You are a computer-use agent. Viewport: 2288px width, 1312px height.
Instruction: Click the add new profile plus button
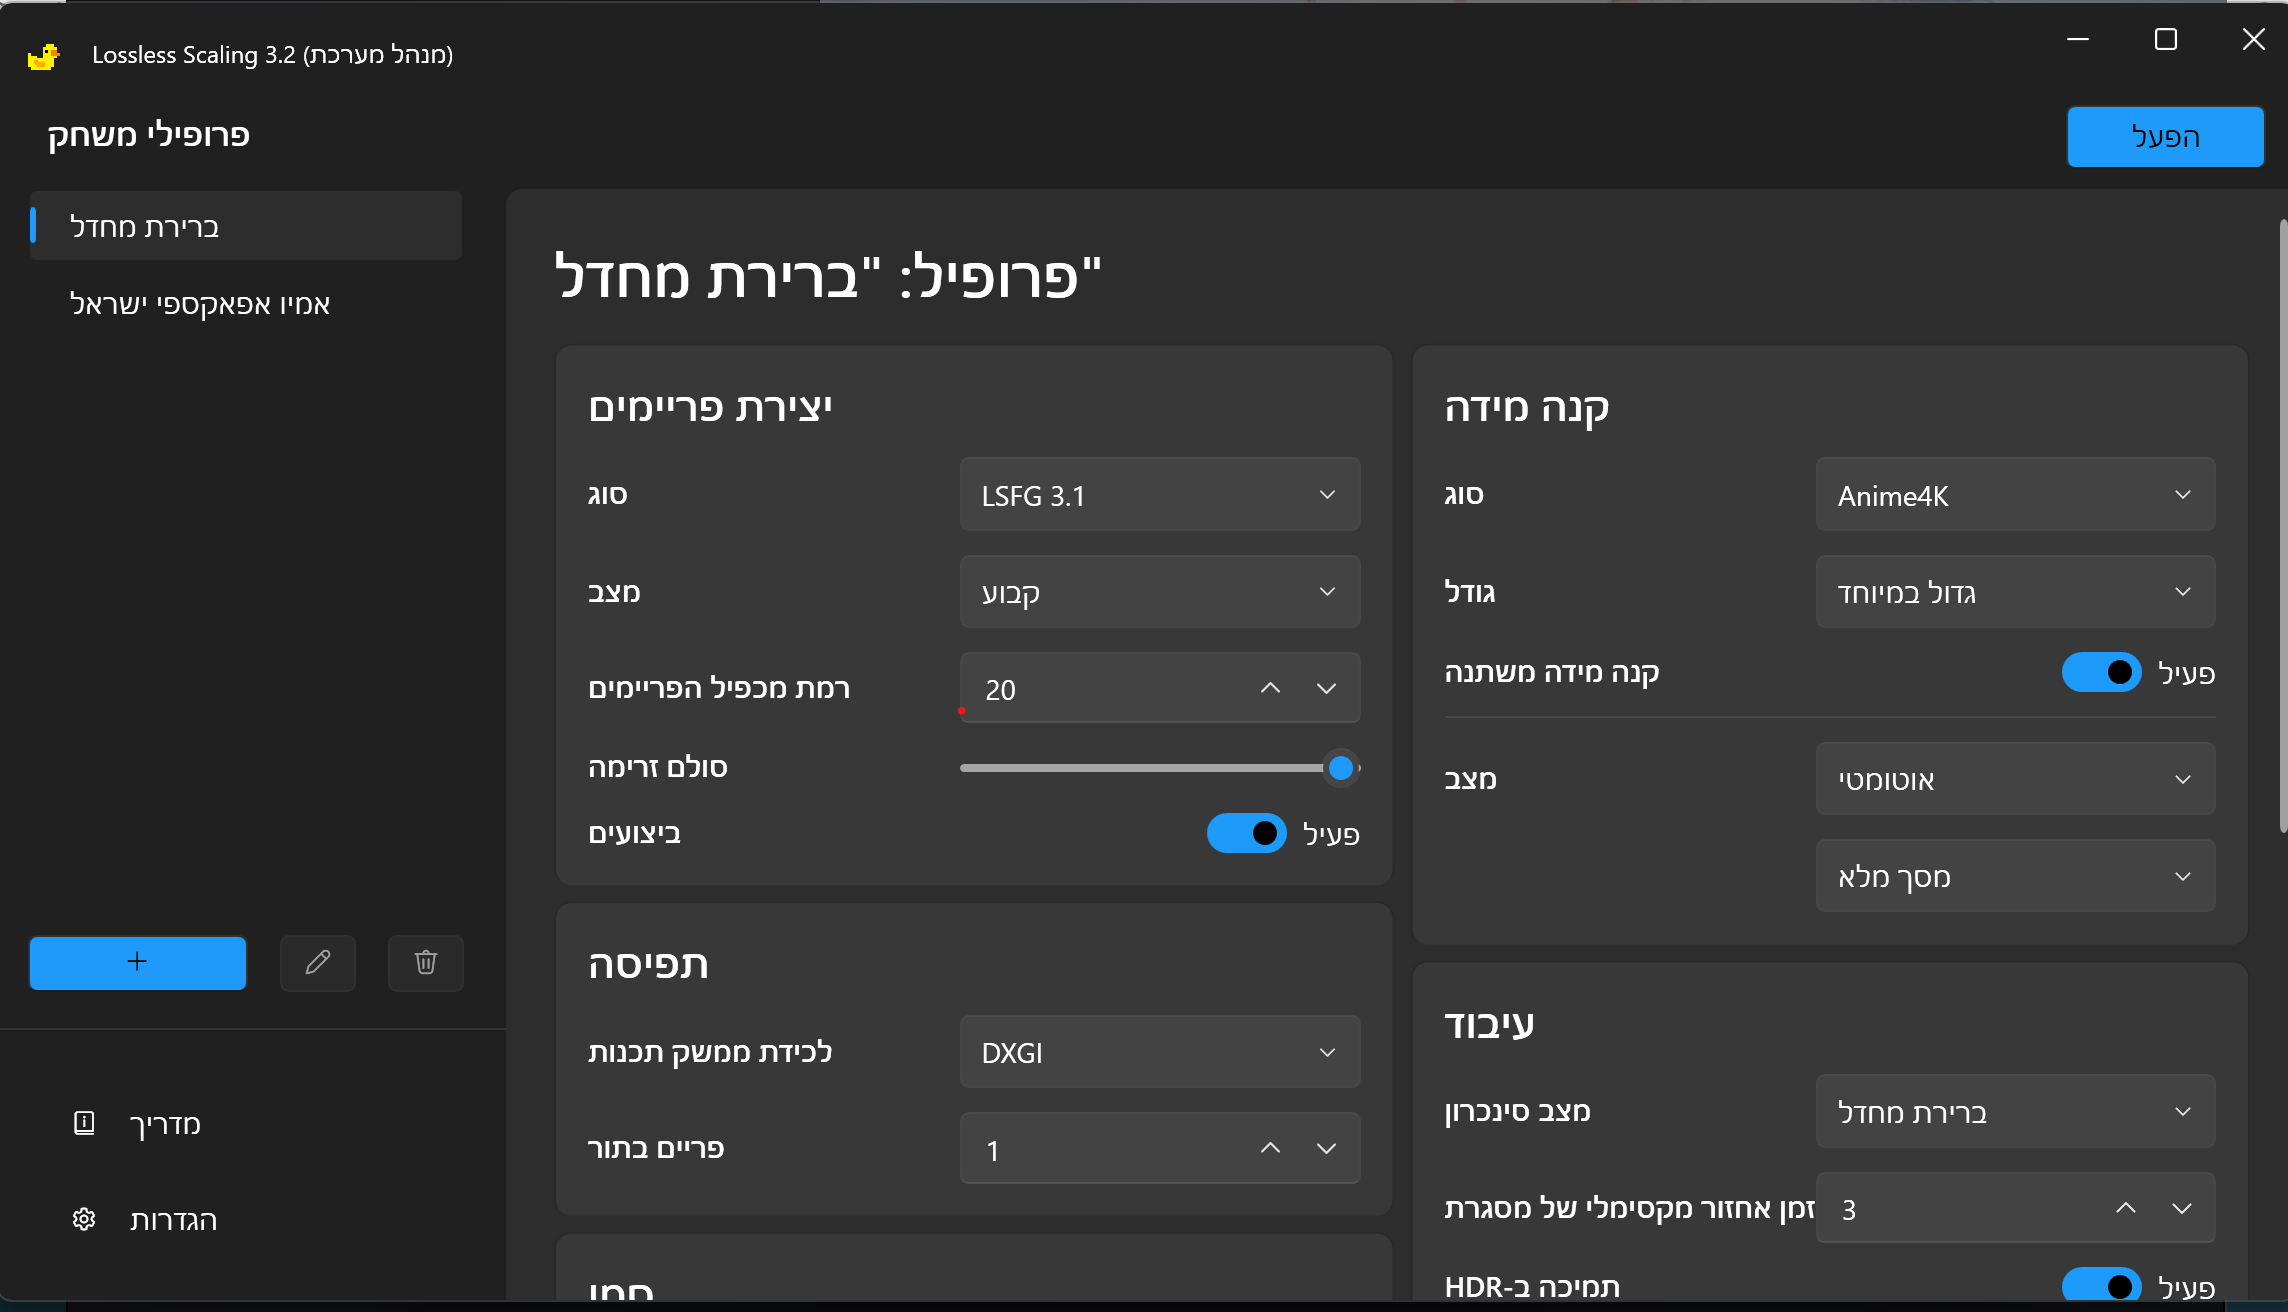click(x=137, y=962)
